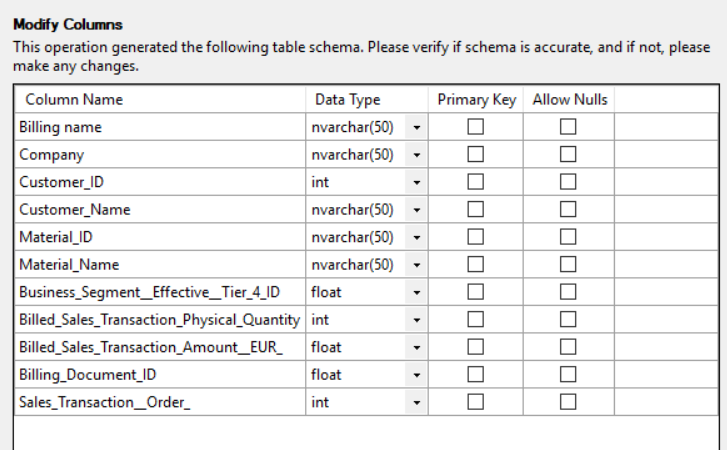Click the Allow Nulls column header
The width and height of the screenshot is (727, 450).
pyautogui.click(x=569, y=100)
